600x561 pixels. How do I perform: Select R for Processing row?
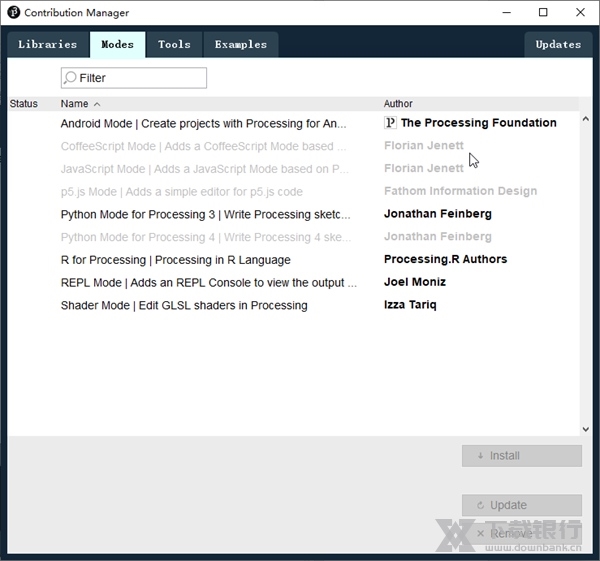[293, 260]
